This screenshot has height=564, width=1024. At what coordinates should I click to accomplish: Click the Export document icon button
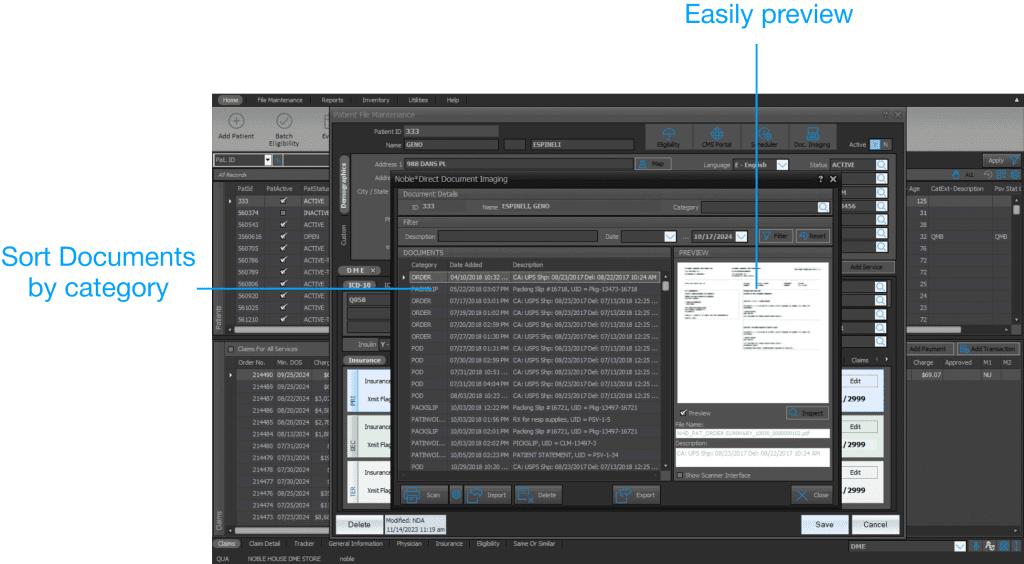tap(636, 495)
